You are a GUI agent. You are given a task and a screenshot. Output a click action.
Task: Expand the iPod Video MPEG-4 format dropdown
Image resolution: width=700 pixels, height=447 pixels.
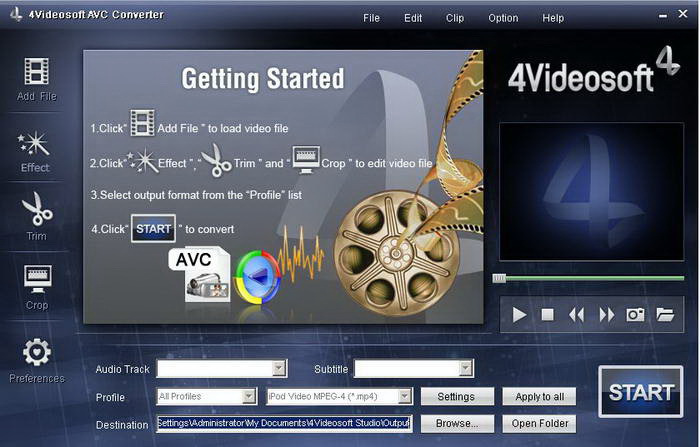tap(404, 396)
